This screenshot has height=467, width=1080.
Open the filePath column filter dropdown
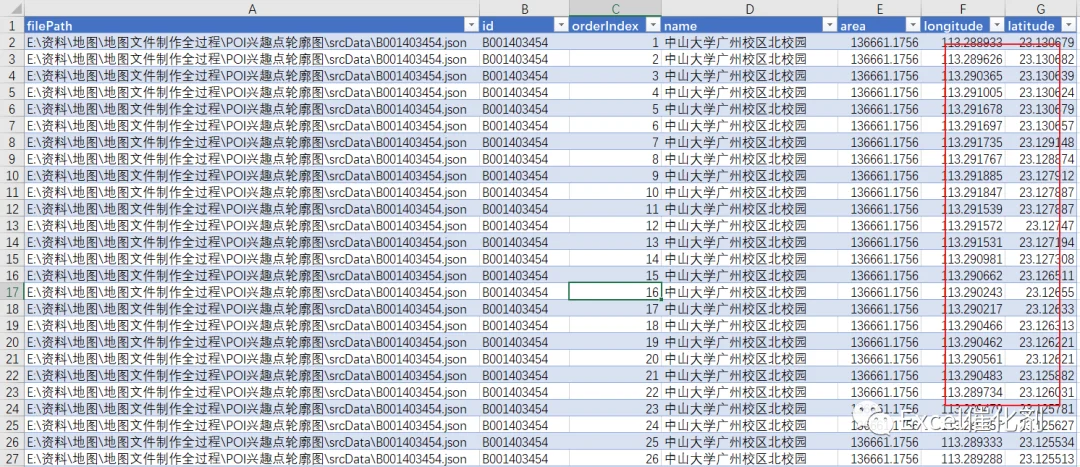pyautogui.click(x=471, y=25)
